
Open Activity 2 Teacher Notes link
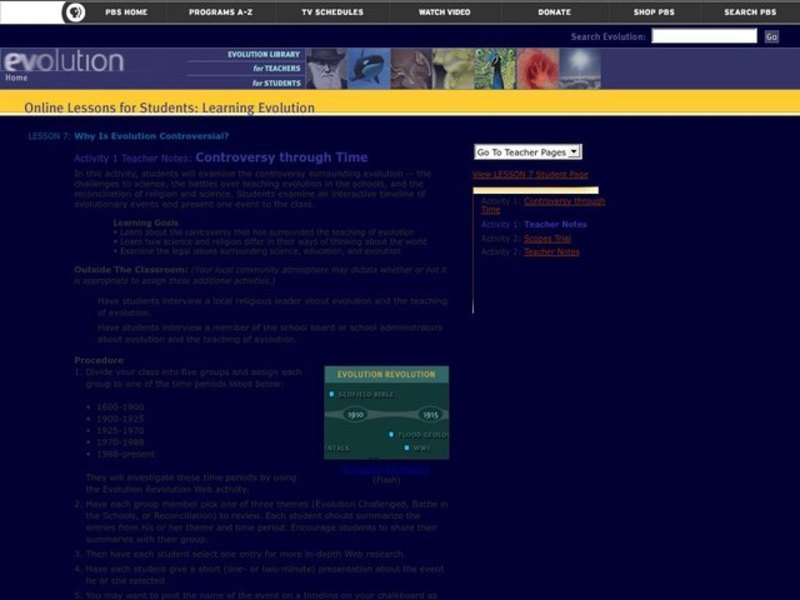click(551, 252)
